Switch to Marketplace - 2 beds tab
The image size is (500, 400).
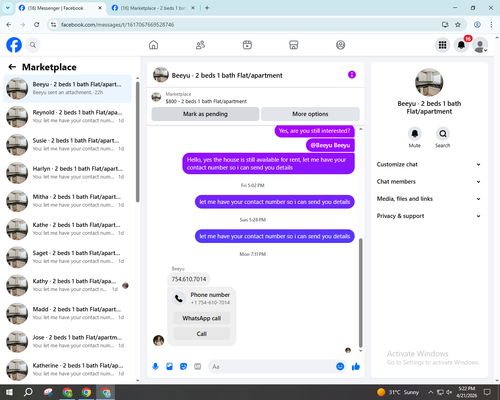(153, 8)
